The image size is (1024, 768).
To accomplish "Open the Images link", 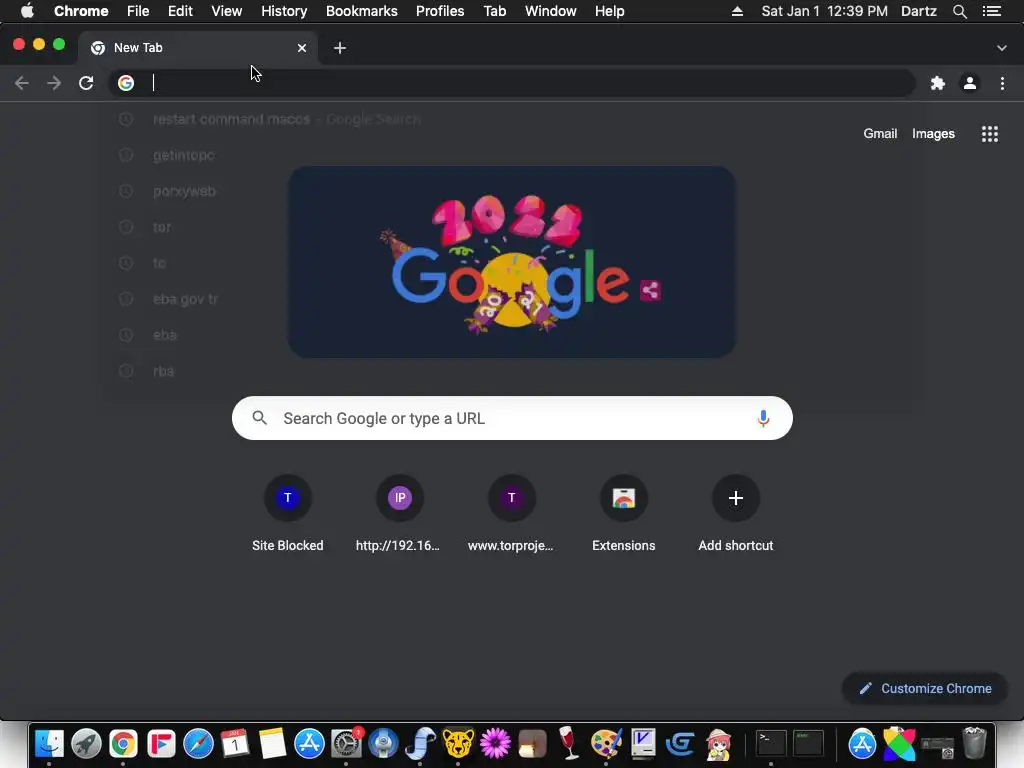I will [x=933, y=134].
